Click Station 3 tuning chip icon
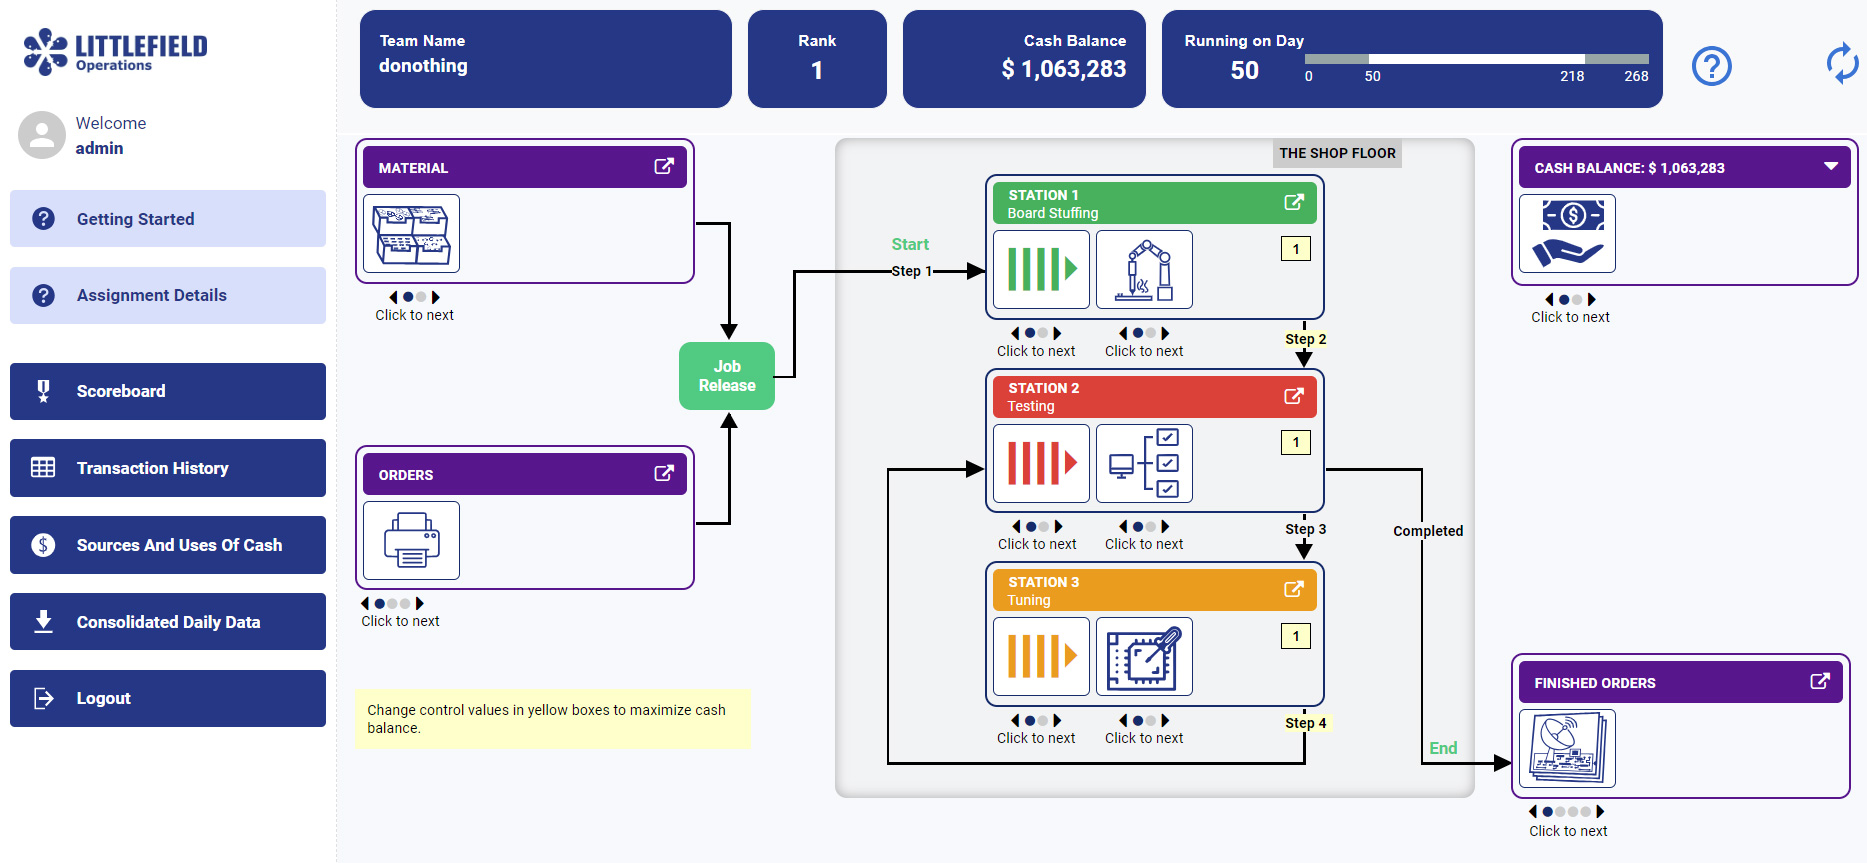The width and height of the screenshot is (1867, 863). [1144, 656]
